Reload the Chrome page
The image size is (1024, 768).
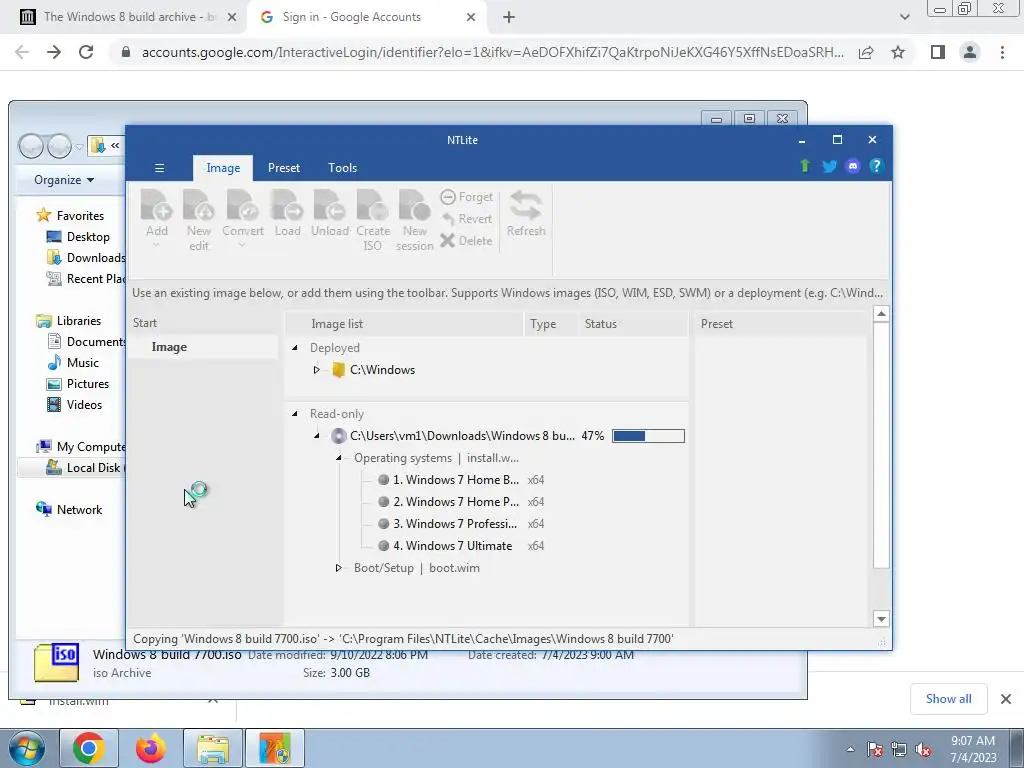click(x=86, y=52)
